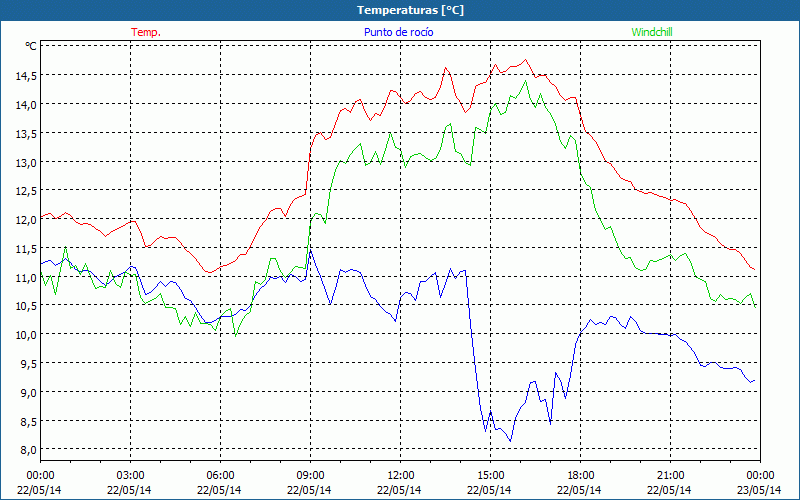Click the 8,5 y-axis value
This screenshot has width=800, height=500.
pyautogui.click(x=28, y=421)
